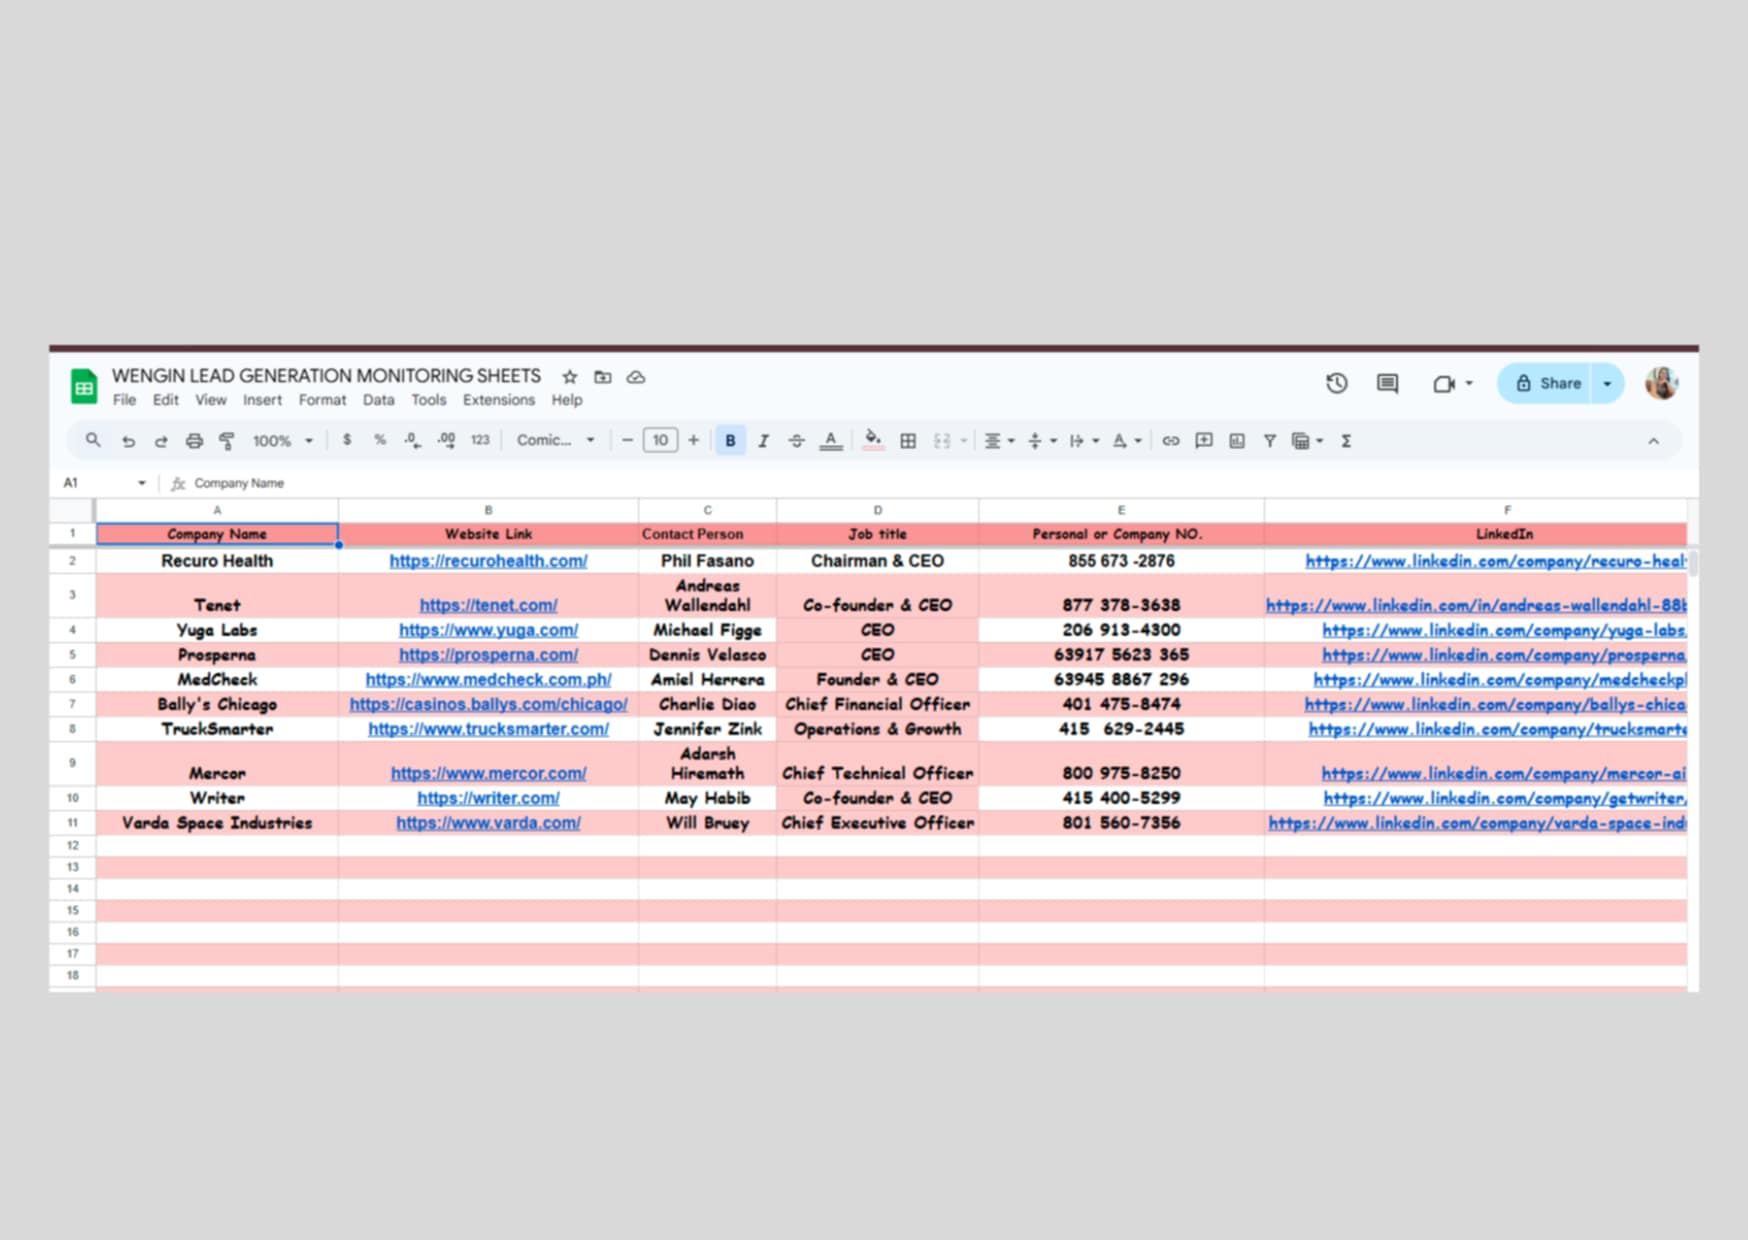Click the font size input box
1748x1240 pixels.
[660, 441]
